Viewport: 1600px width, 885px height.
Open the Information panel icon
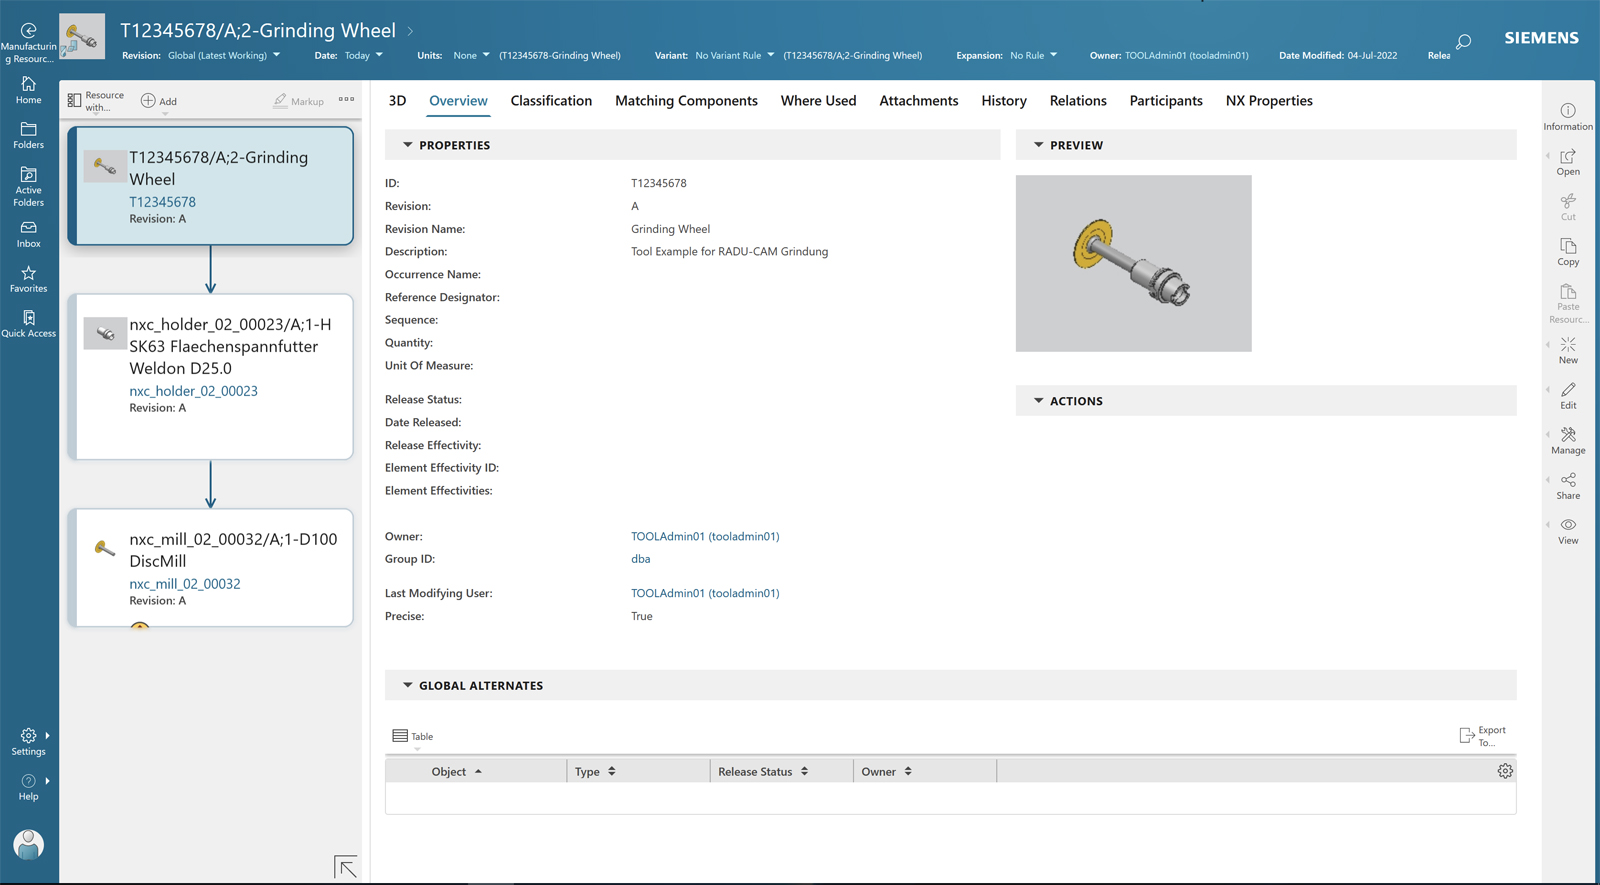point(1567,116)
